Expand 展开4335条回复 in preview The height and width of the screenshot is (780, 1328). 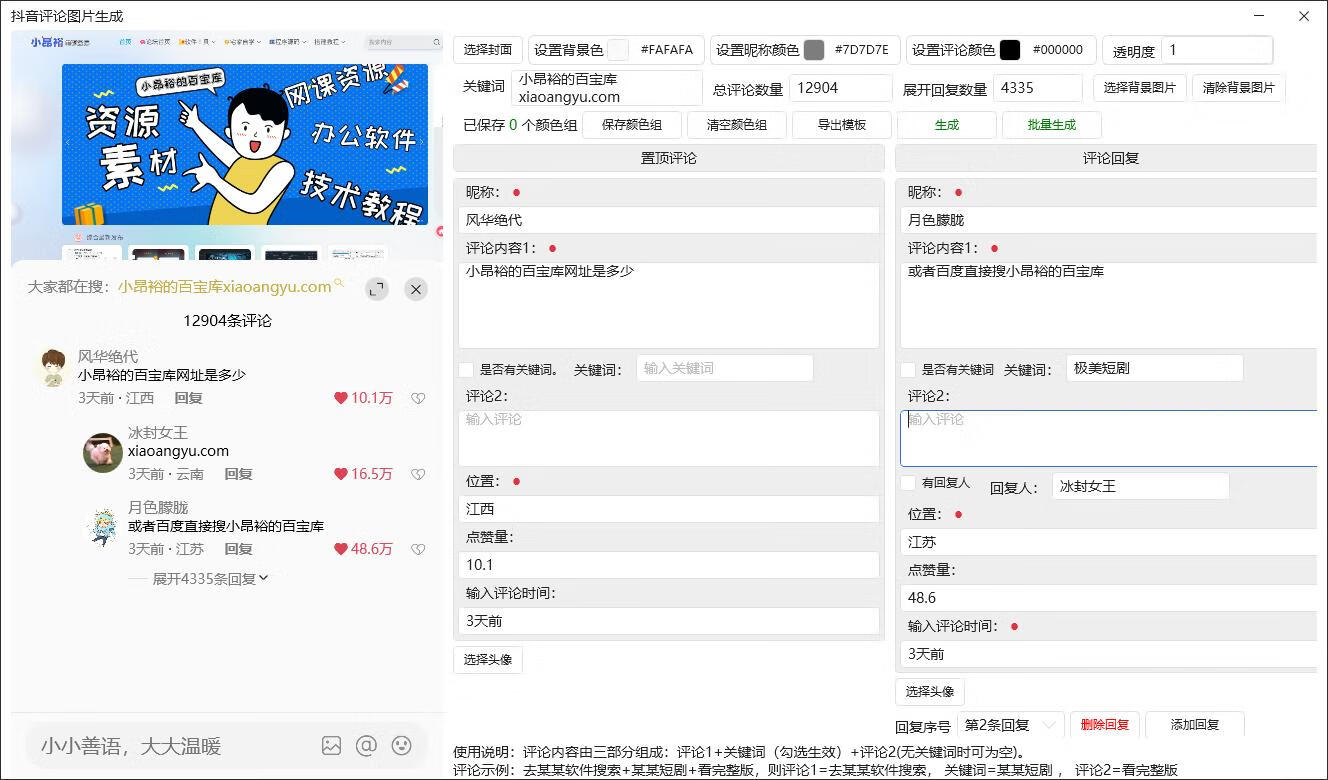coord(210,579)
